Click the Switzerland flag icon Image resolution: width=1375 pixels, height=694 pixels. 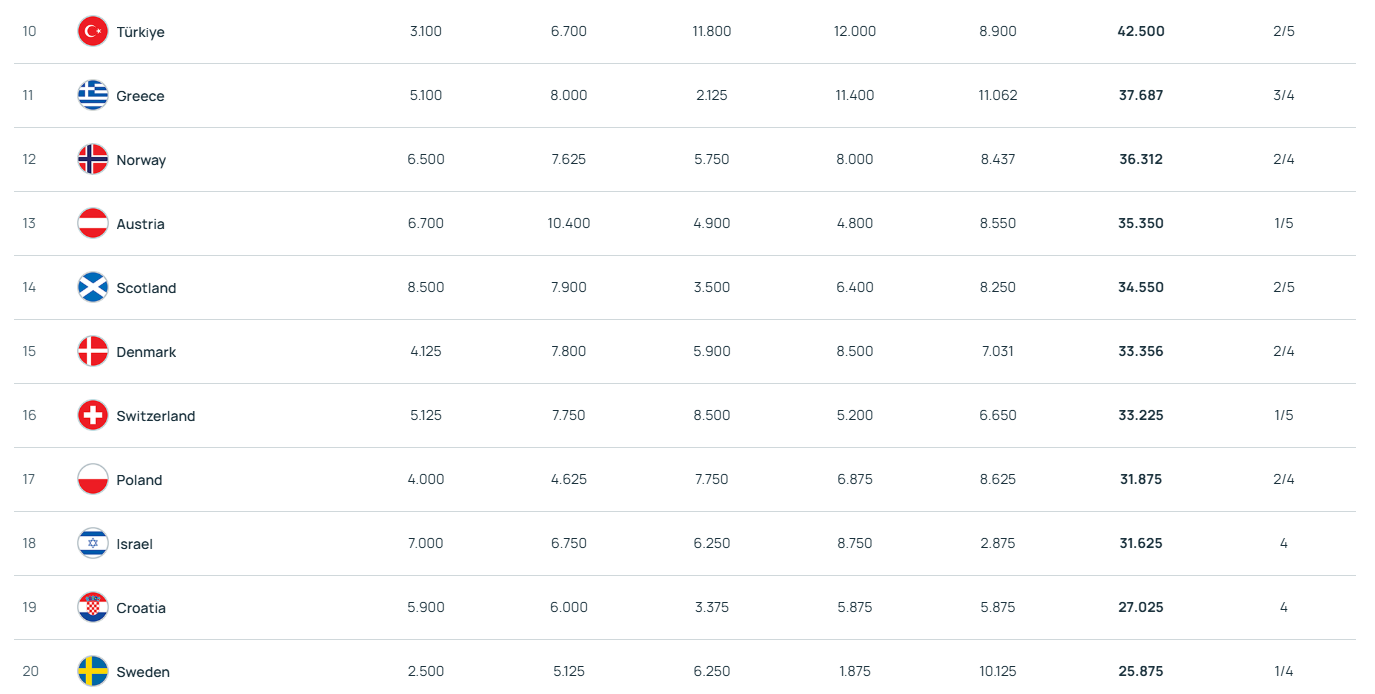click(x=93, y=416)
